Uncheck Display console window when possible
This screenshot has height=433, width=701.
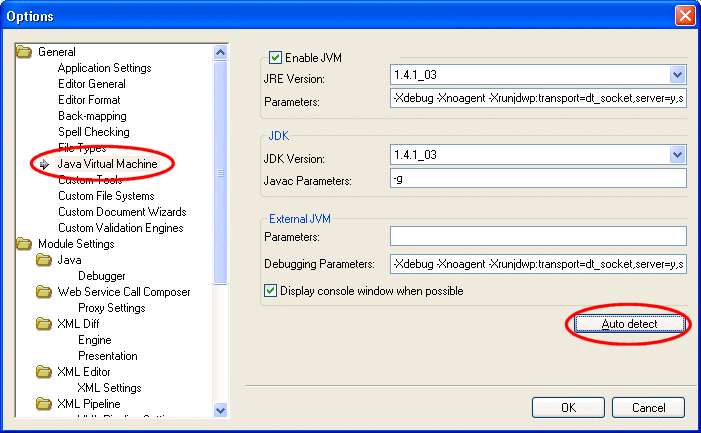click(269, 291)
